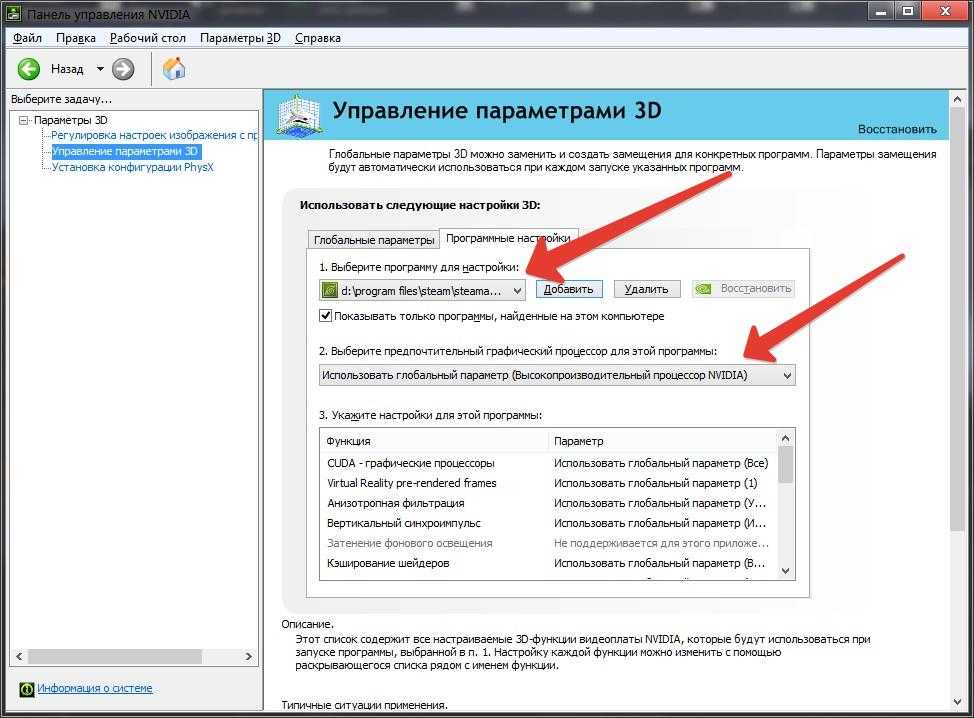The width and height of the screenshot is (974, 718).
Task: Open the Параметры 3D menu
Action: pyautogui.click(x=240, y=38)
